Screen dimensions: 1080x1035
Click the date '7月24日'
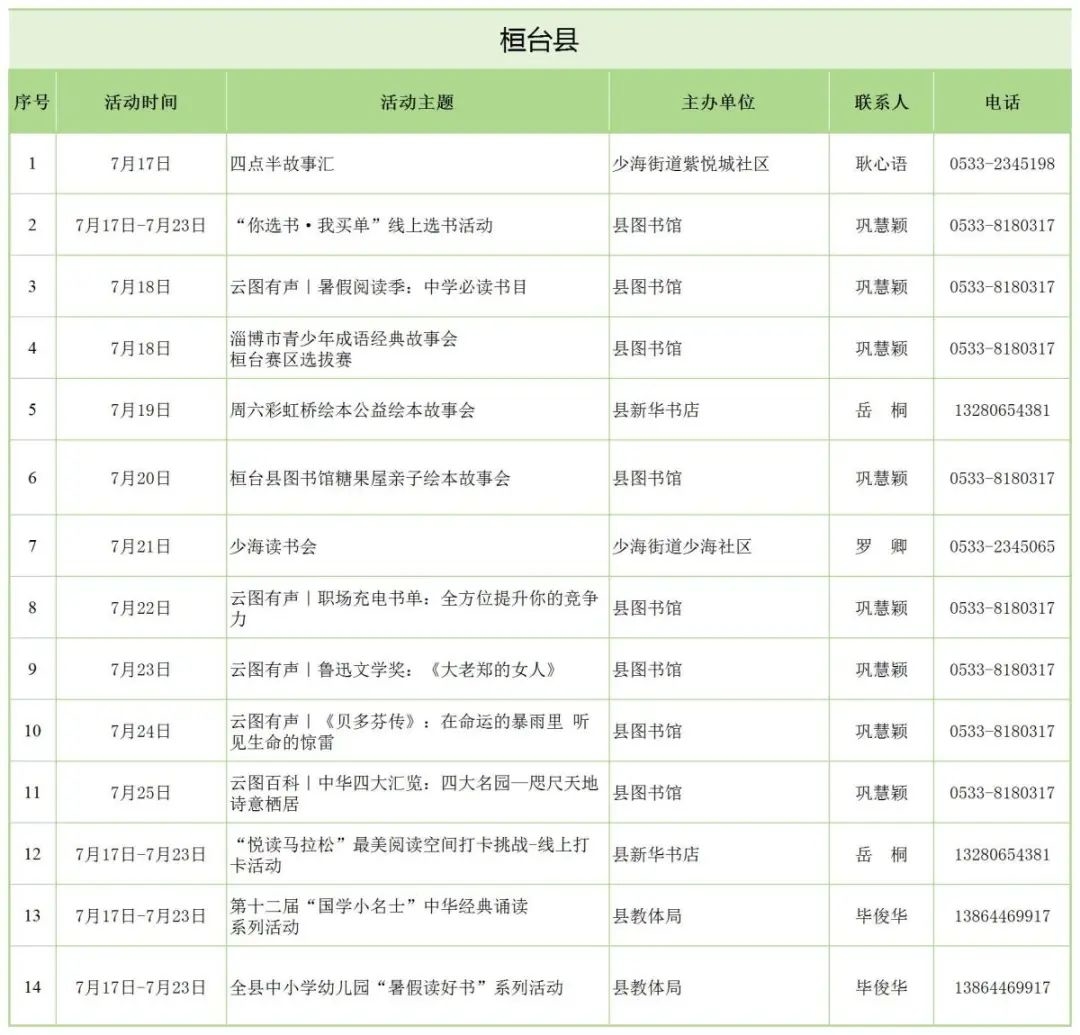click(141, 731)
